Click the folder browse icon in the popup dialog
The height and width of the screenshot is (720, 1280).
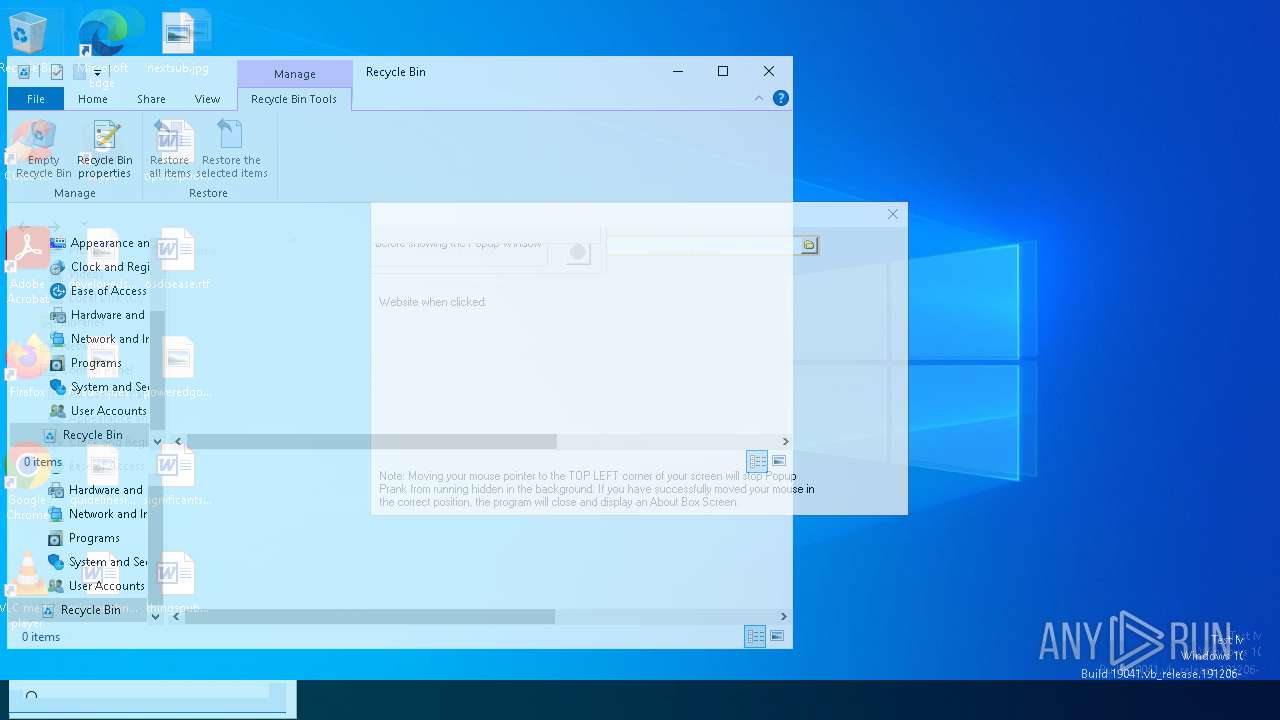coord(809,245)
